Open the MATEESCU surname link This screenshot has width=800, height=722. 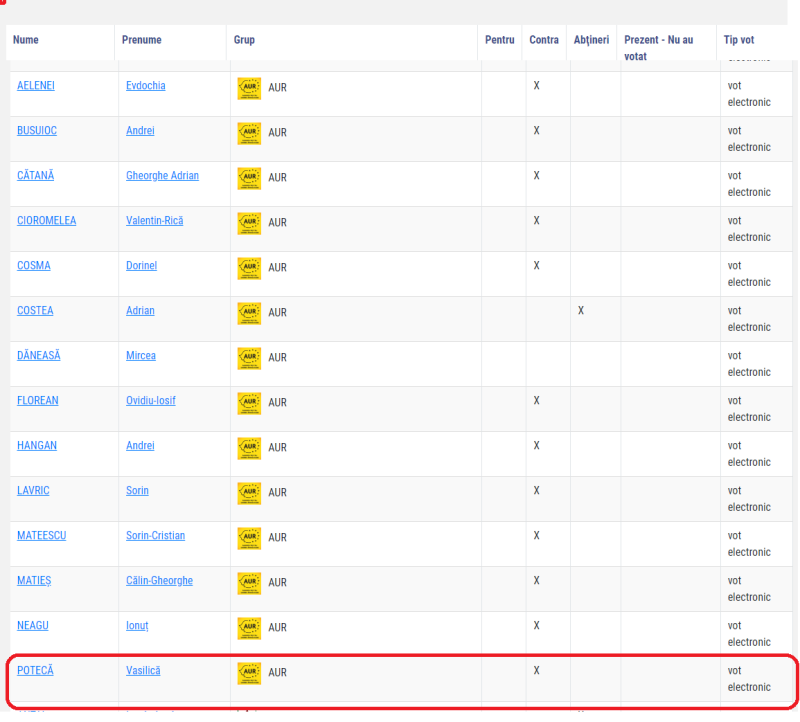click(x=41, y=536)
